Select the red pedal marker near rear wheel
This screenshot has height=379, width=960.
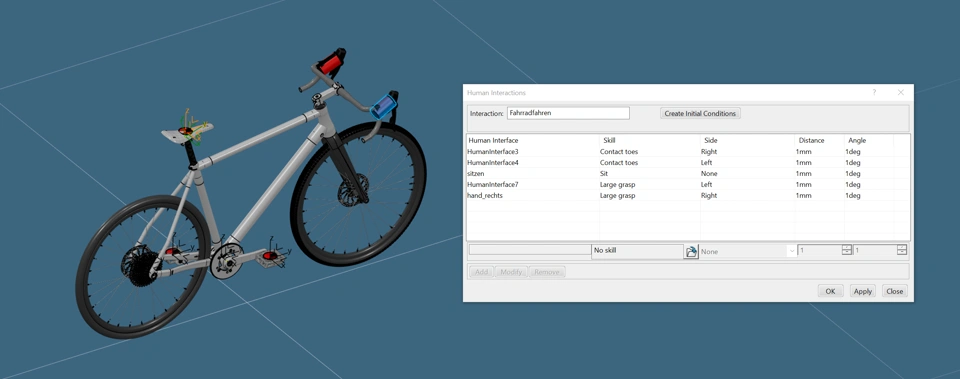click(173, 251)
